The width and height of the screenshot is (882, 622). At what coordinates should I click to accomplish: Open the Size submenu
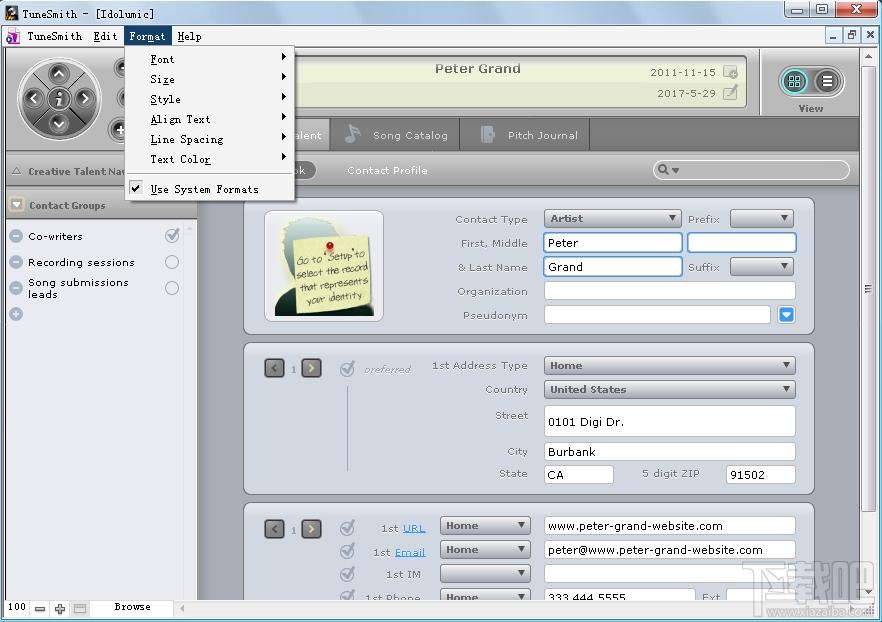209,79
